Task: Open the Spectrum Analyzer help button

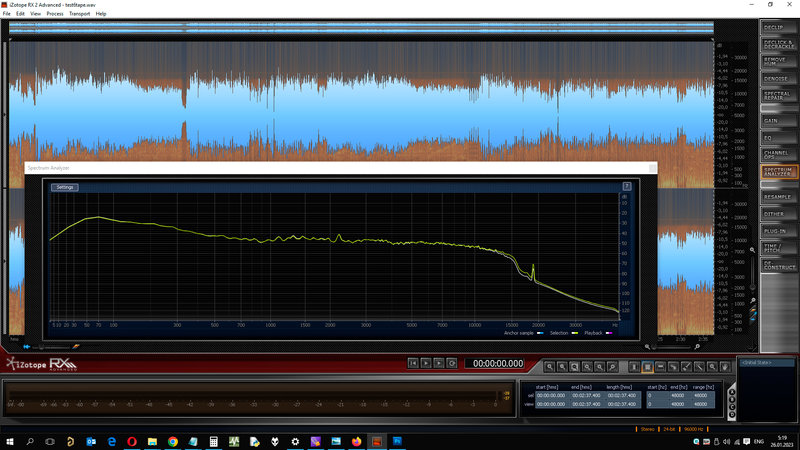Action: click(627, 187)
